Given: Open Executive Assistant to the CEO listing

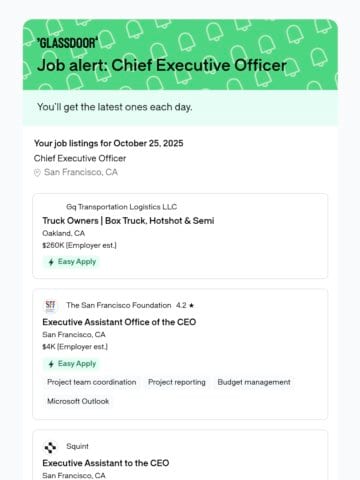Looking at the screenshot, I should (106, 463).
